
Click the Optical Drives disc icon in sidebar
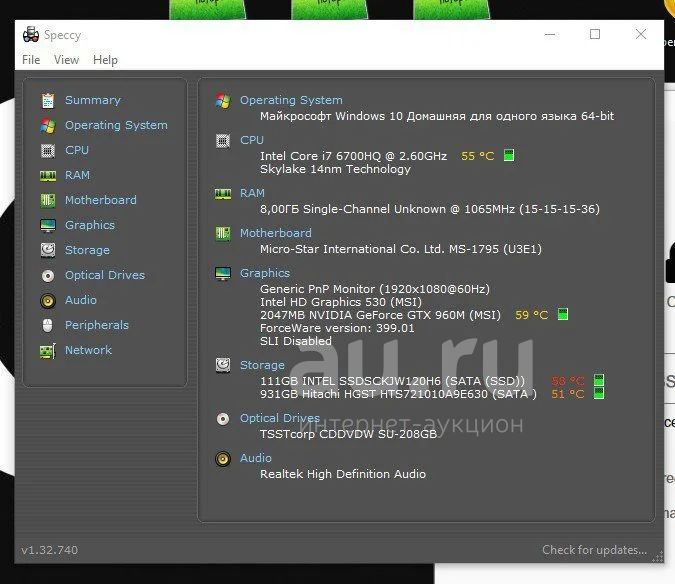pos(48,275)
